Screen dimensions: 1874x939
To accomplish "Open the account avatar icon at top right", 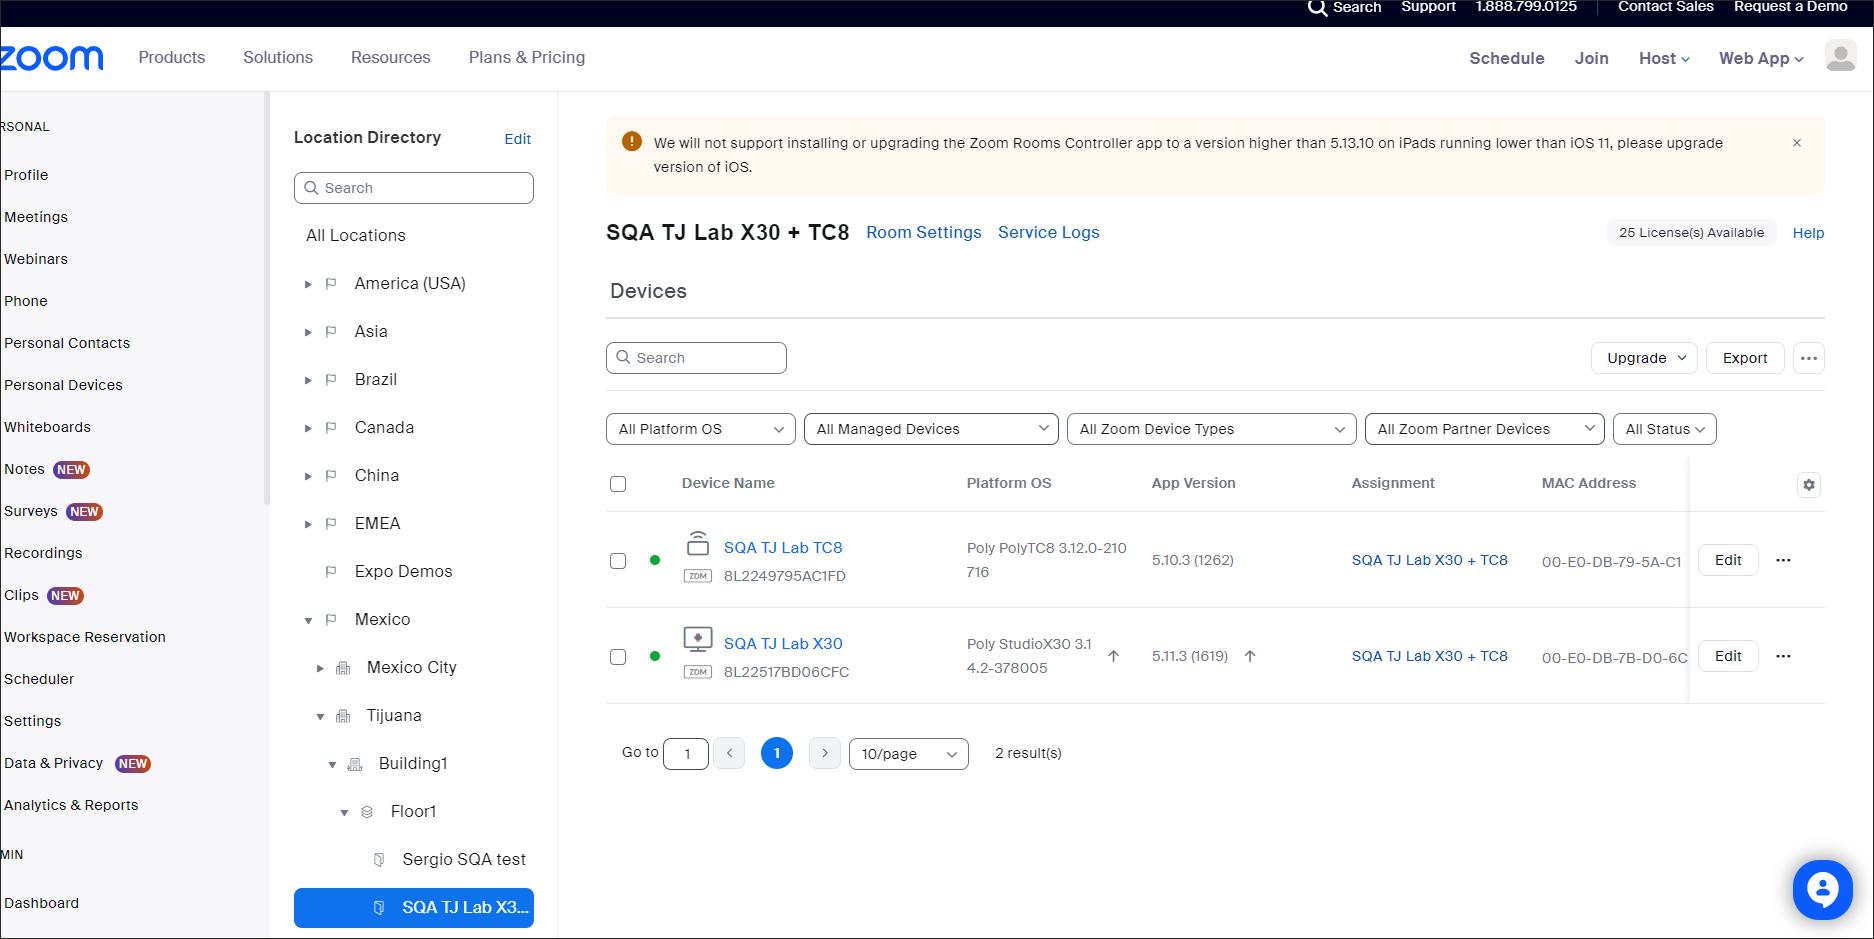I will [x=1840, y=56].
